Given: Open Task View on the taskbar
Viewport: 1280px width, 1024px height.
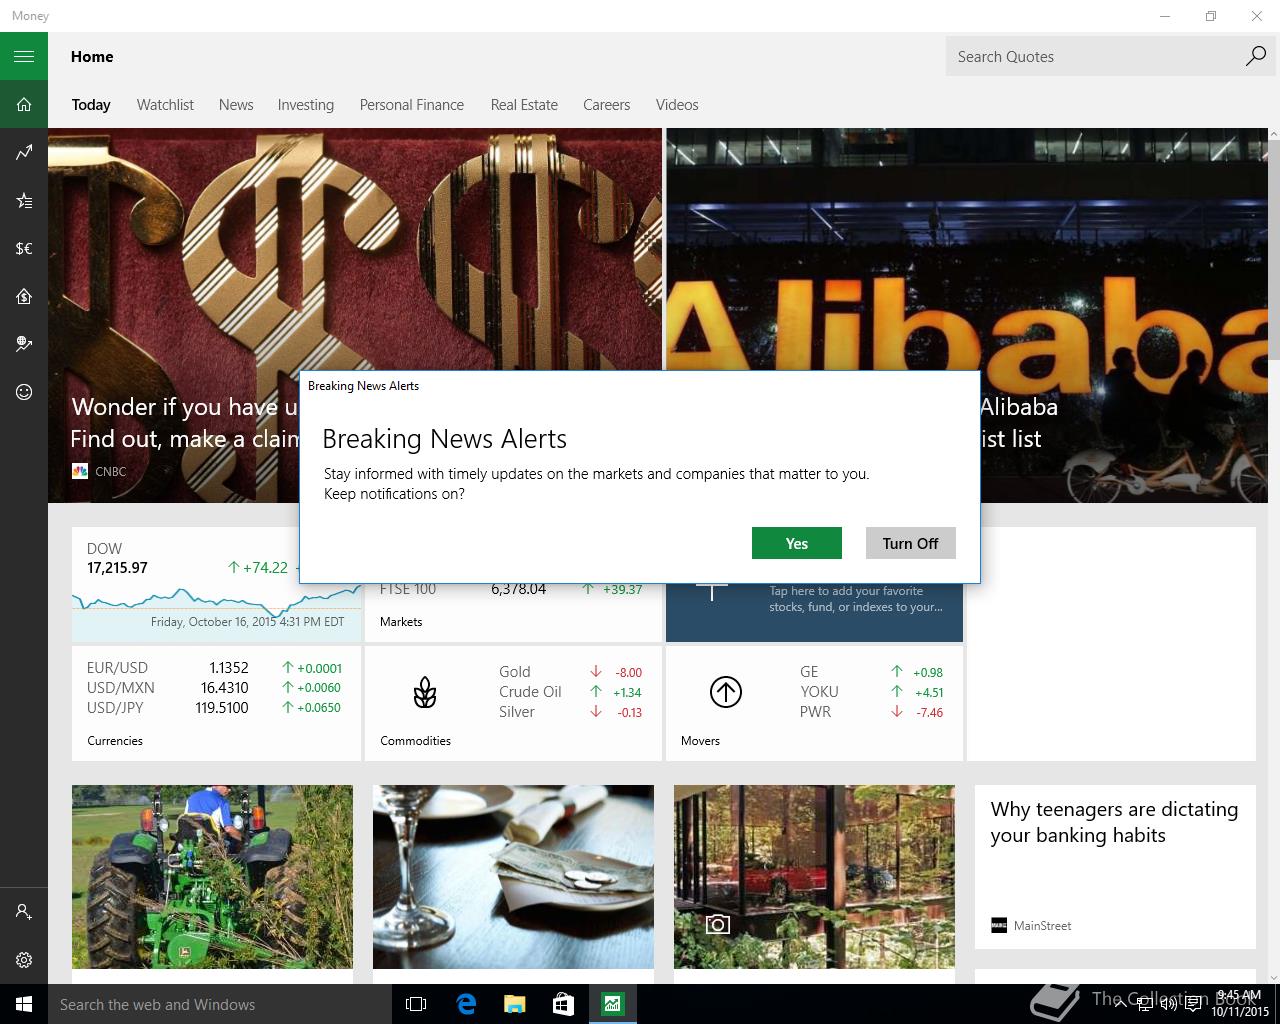Looking at the screenshot, I should pos(416,1004).
